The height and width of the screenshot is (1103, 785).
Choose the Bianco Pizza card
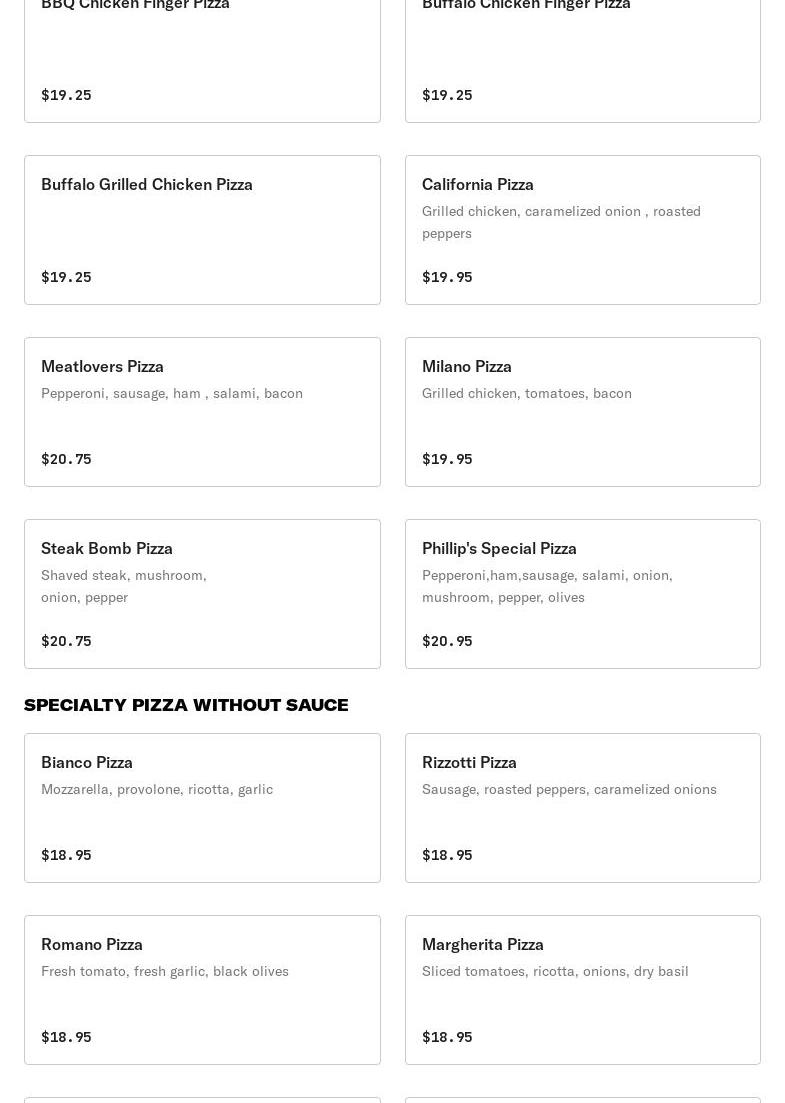click(x=203, y=808)
